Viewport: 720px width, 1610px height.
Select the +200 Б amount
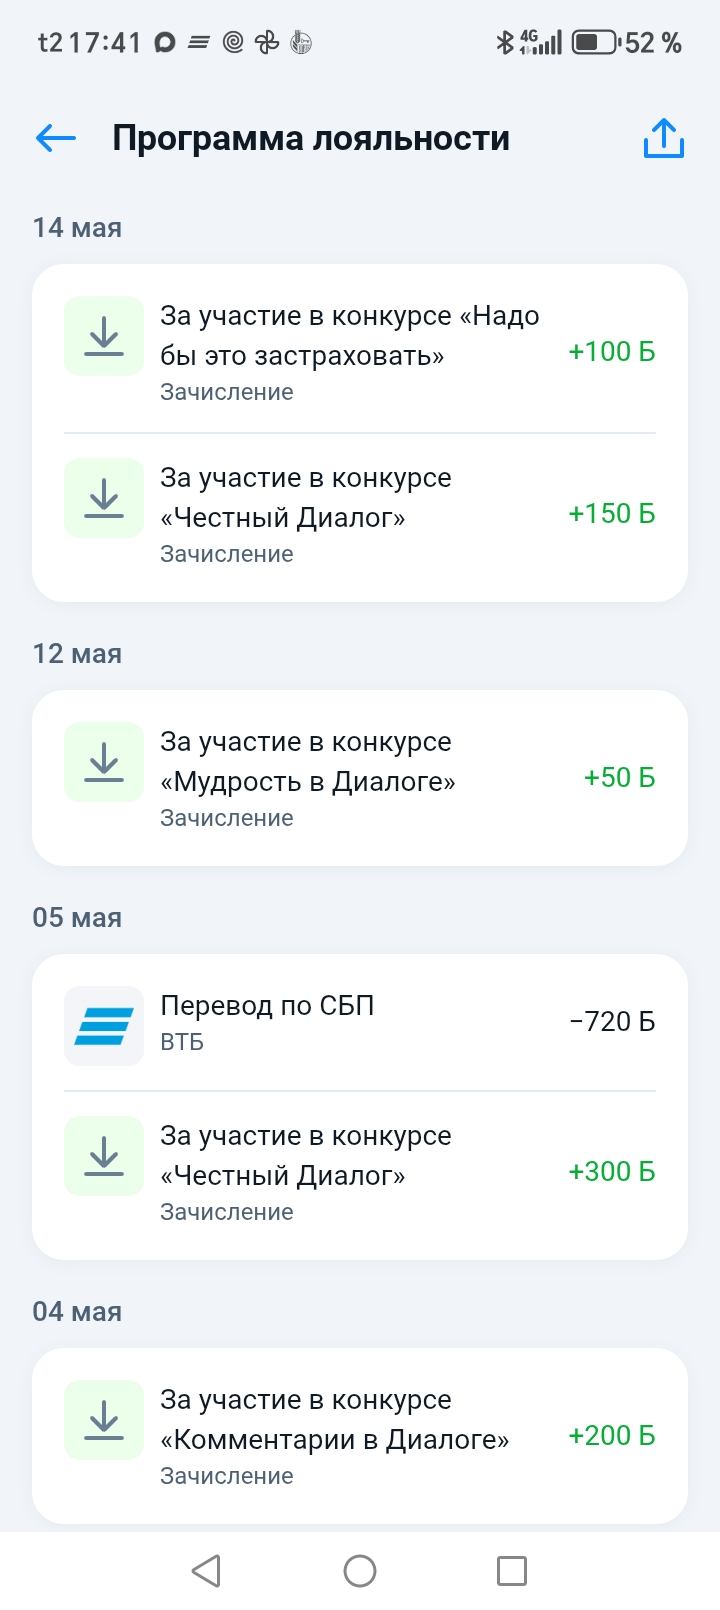(612, 1436)
